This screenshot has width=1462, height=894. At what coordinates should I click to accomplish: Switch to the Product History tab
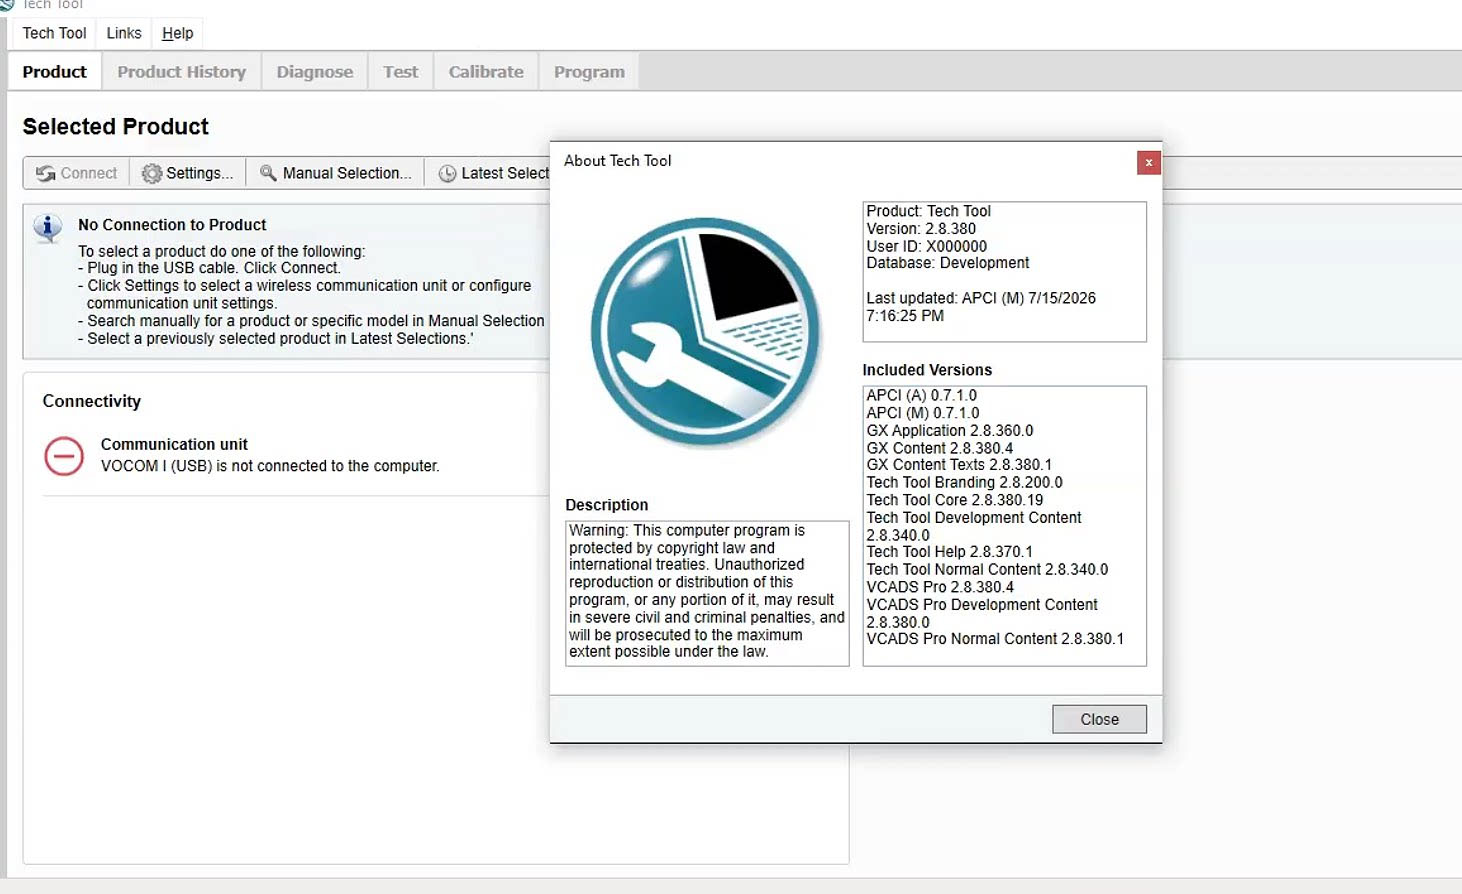pyautogui.click(x=181, y=72)
